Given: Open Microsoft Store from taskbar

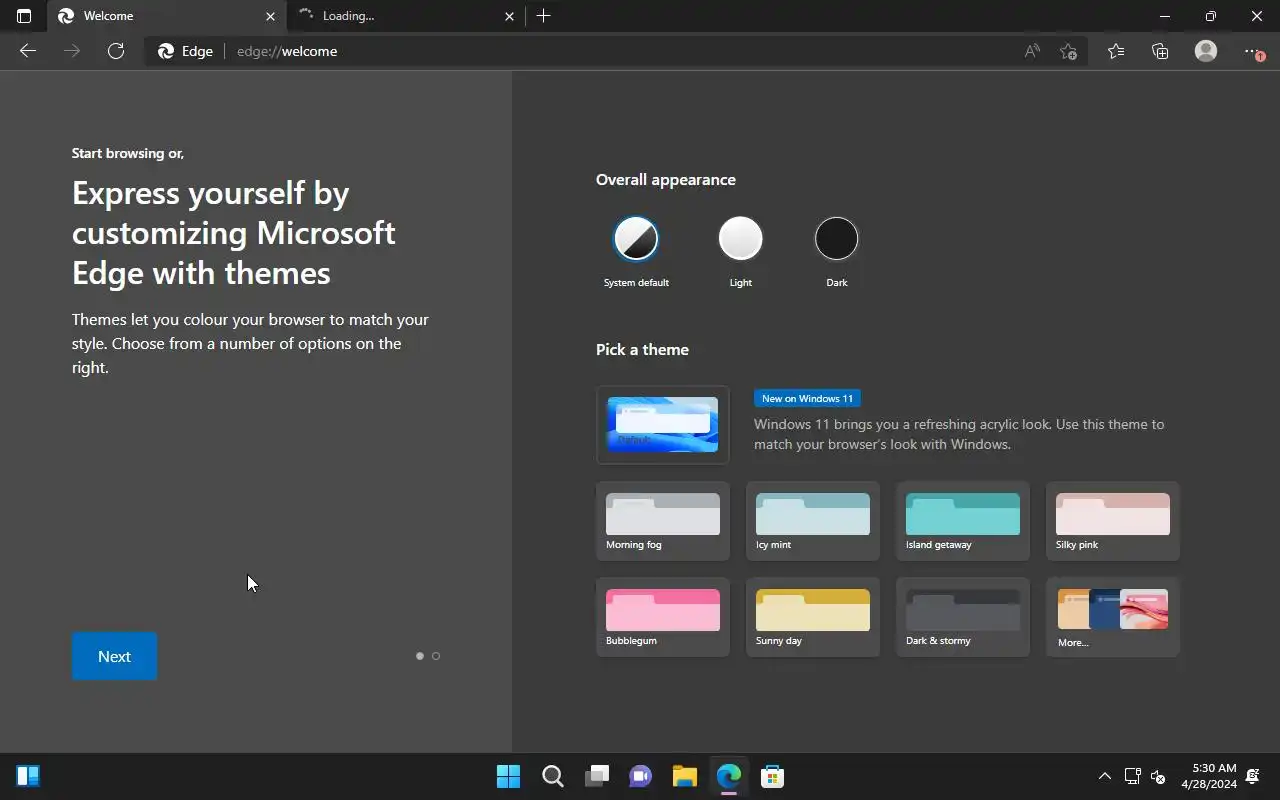Looking at the screenshot, I should pyautogui.click(x=773, y=776).
